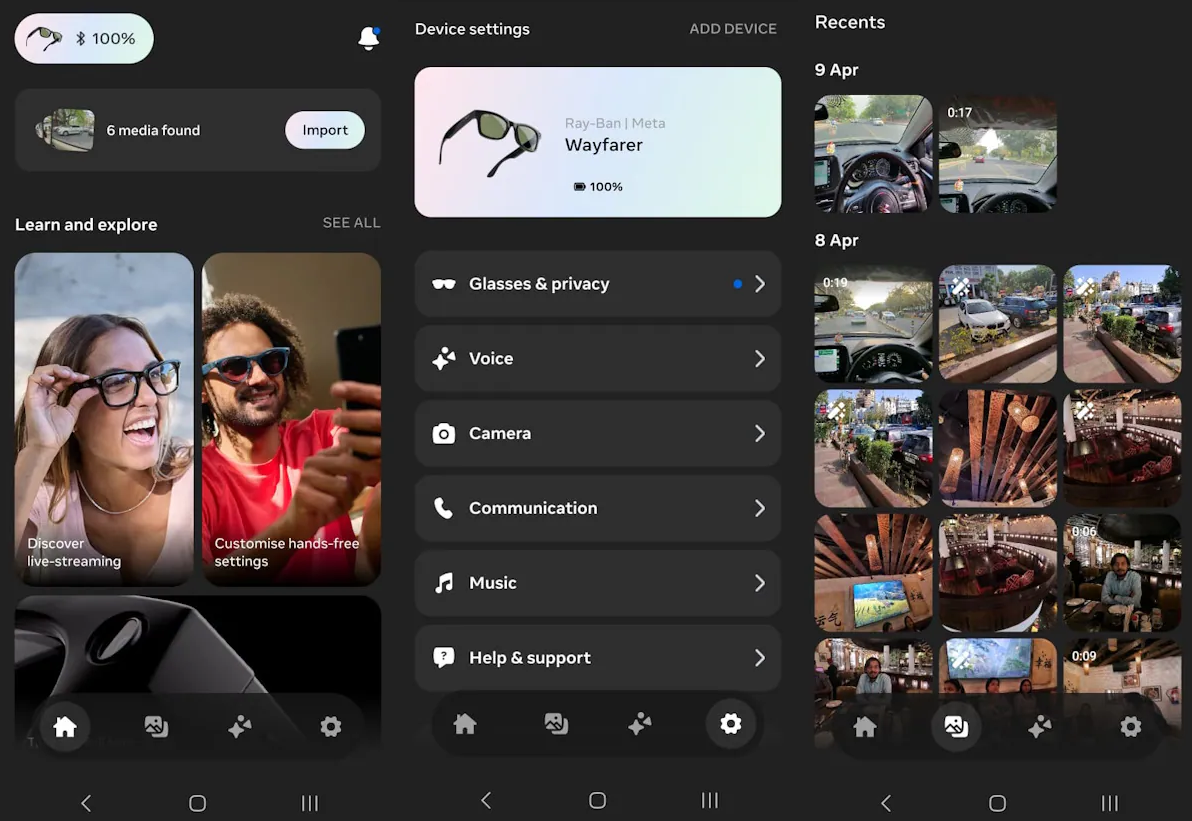Import the 6 found media
The image size is (1192, 821).
pos(325,130)
